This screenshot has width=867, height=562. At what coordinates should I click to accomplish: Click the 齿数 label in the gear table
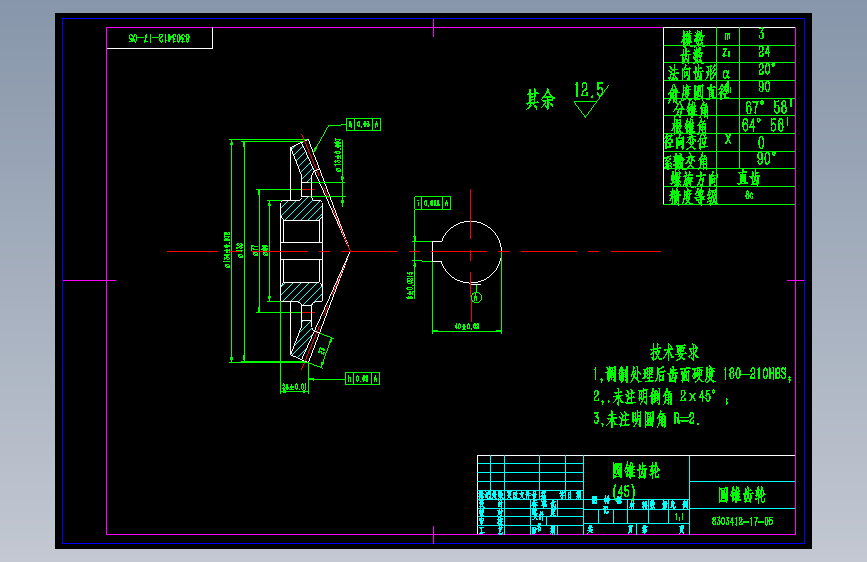click(x=691, y=55)
